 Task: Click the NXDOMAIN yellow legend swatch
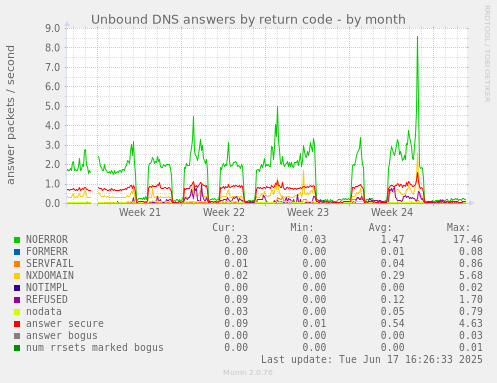coord(17,276)
